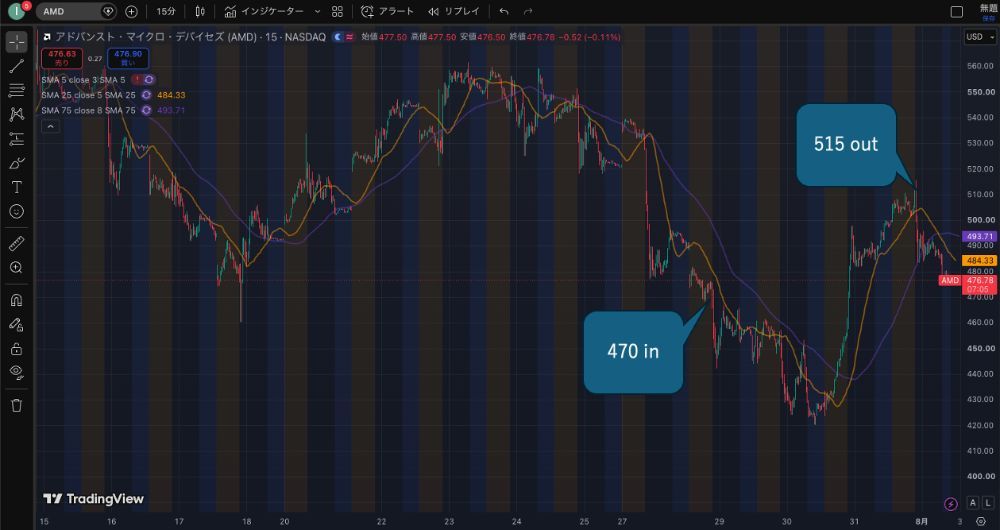This screenshot has height=530, width=1000.
Task: Click the SMA 75 indicator legend
Action: click(x=89, y=110)
